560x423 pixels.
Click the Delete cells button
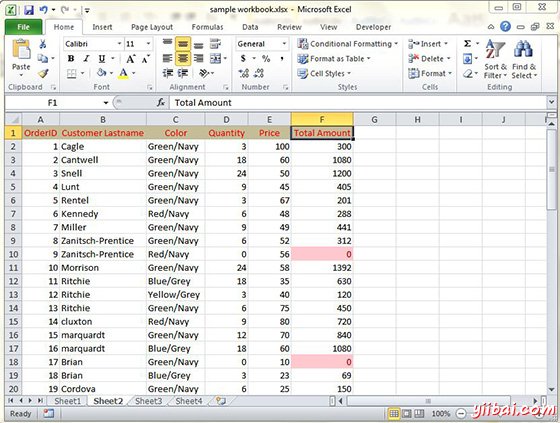point(429,59)
